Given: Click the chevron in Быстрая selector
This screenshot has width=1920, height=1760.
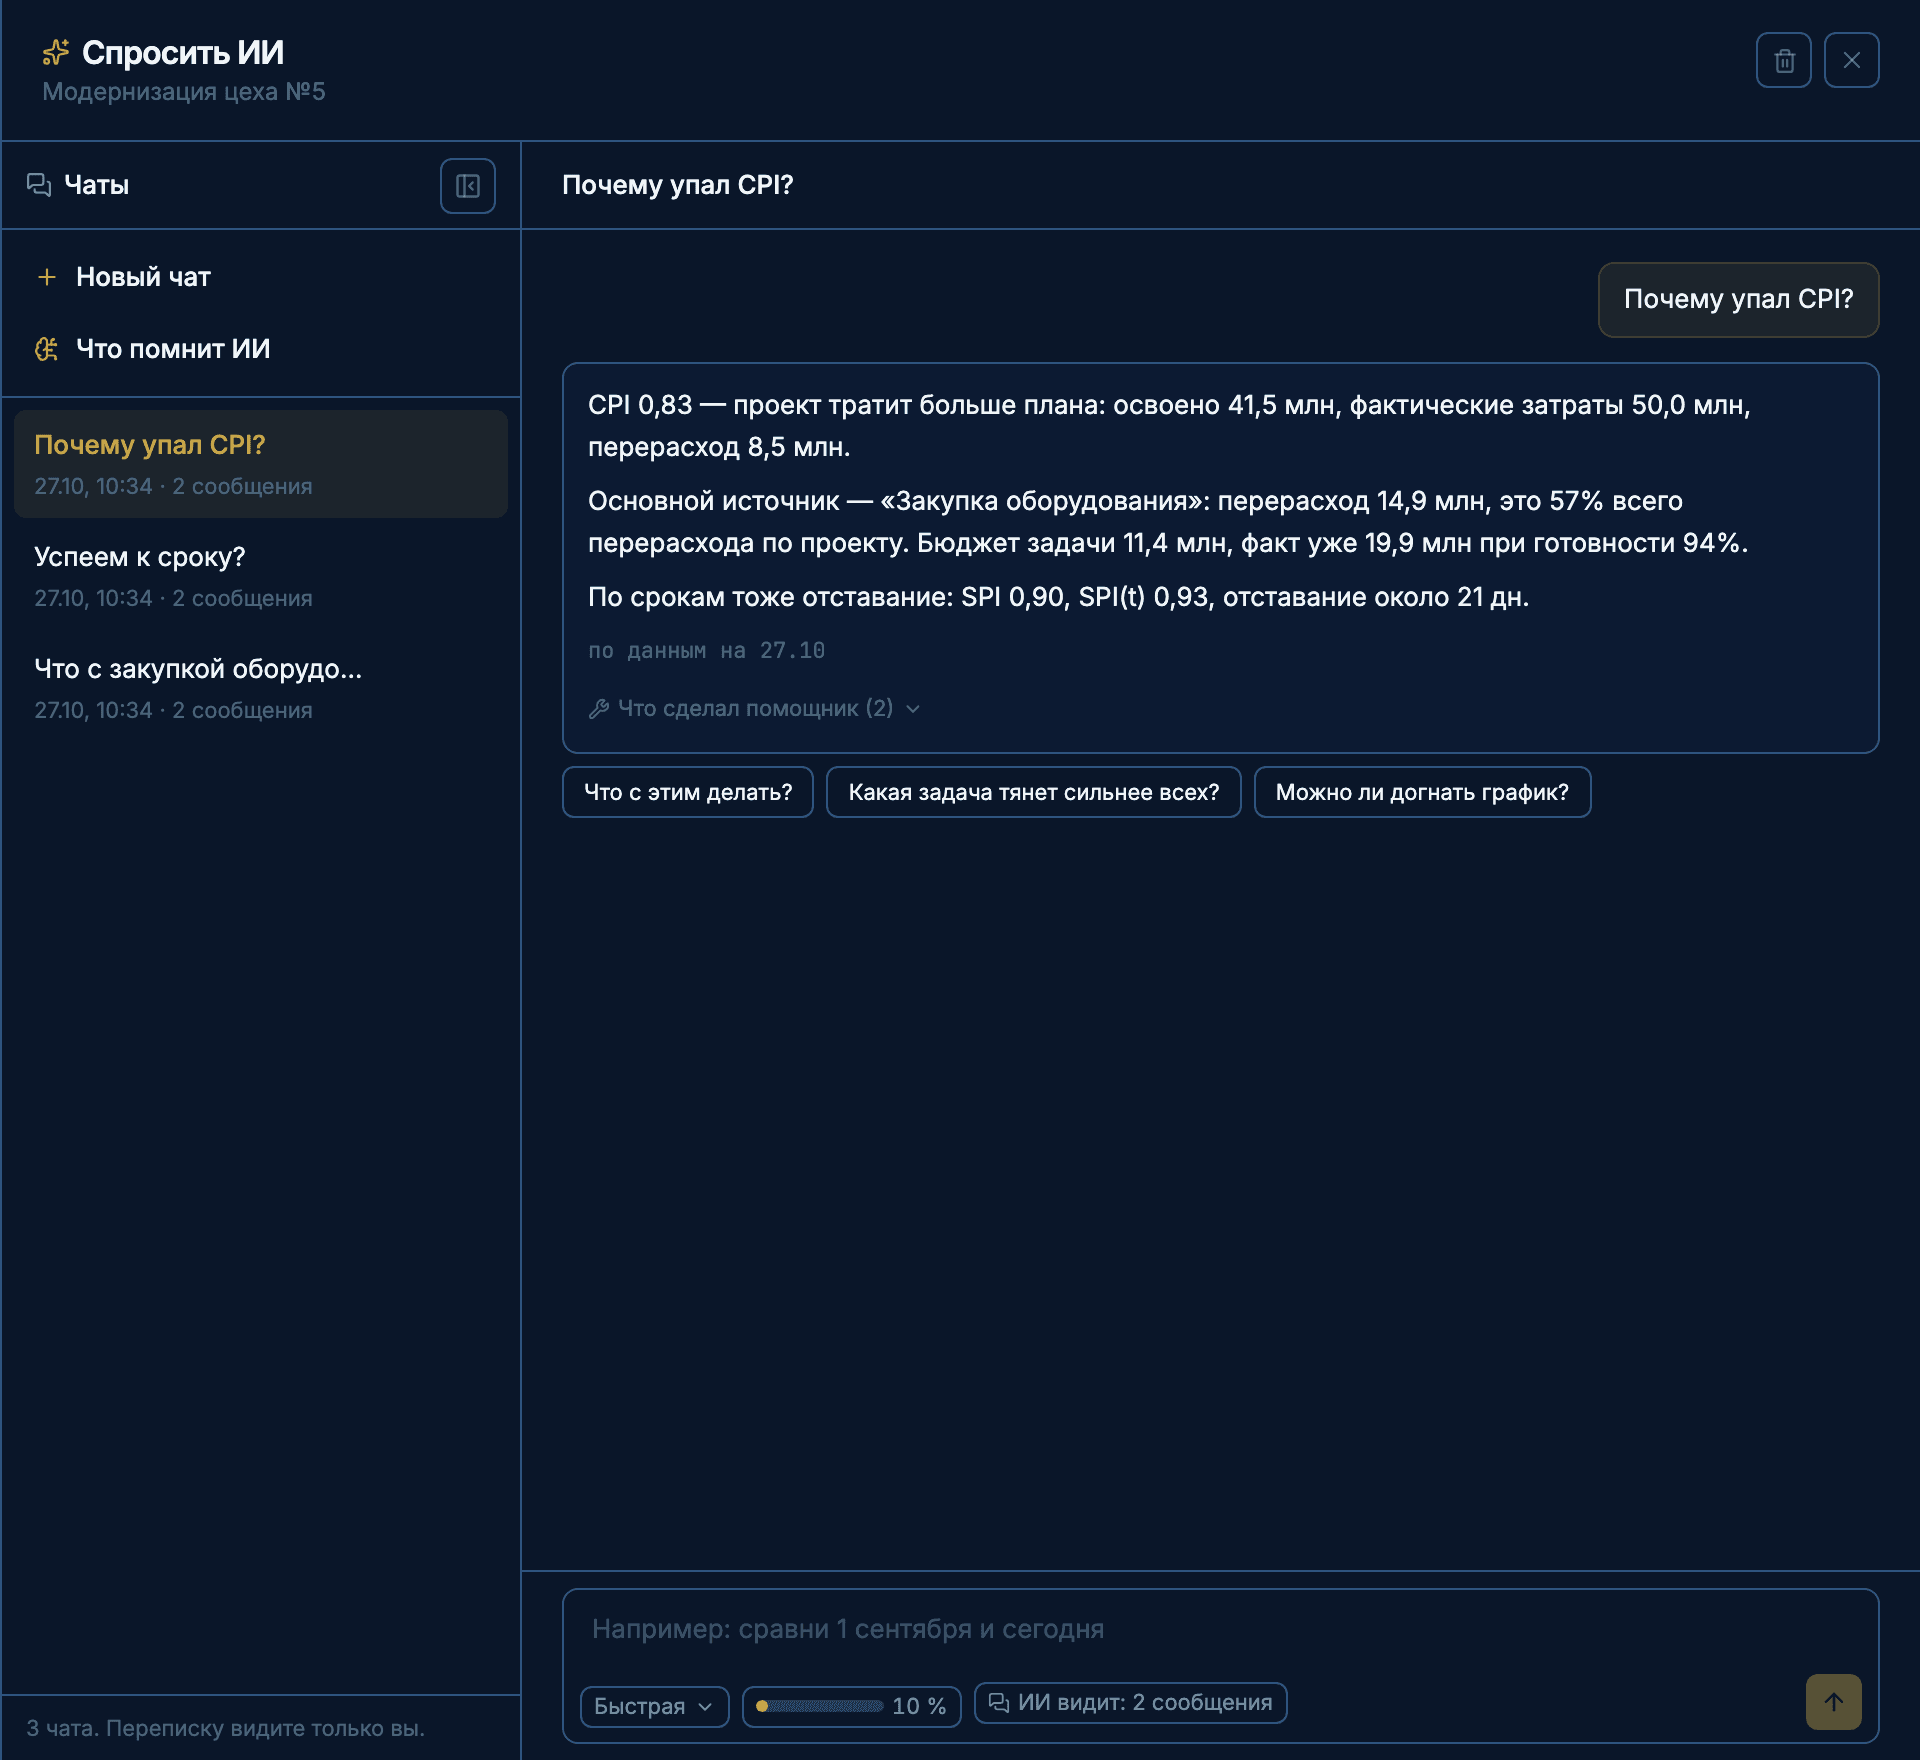Looking at the screenshot, I should [705, 1707].
